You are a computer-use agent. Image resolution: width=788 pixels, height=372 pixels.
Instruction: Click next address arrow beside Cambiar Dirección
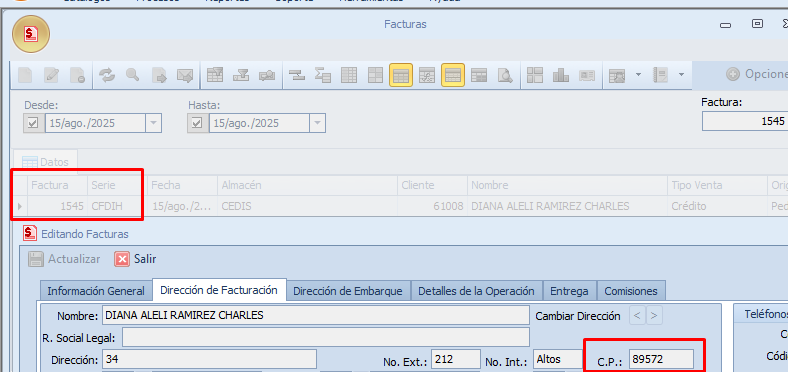point(654,316)
